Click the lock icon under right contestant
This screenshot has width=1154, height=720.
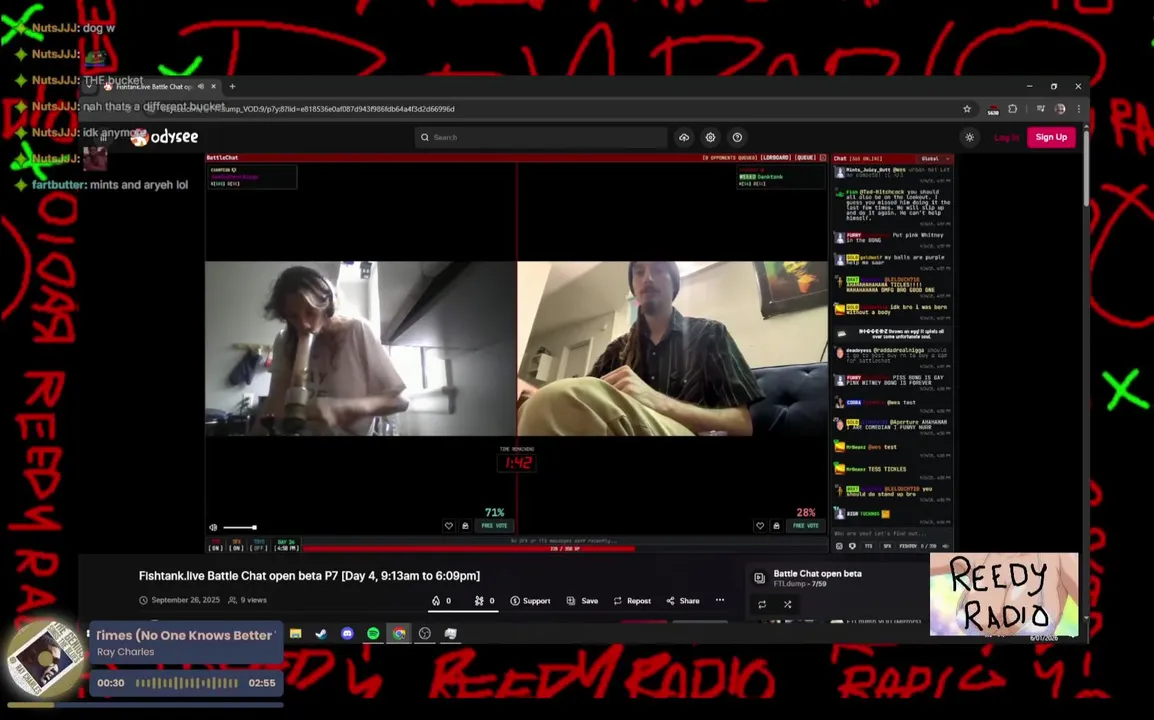coord(776,526)
